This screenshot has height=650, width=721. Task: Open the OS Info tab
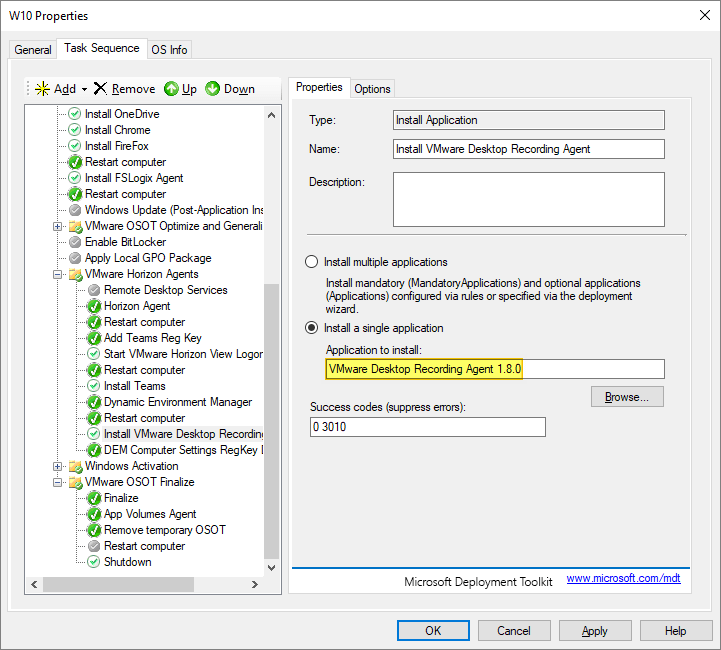click(x=169, y=50)
